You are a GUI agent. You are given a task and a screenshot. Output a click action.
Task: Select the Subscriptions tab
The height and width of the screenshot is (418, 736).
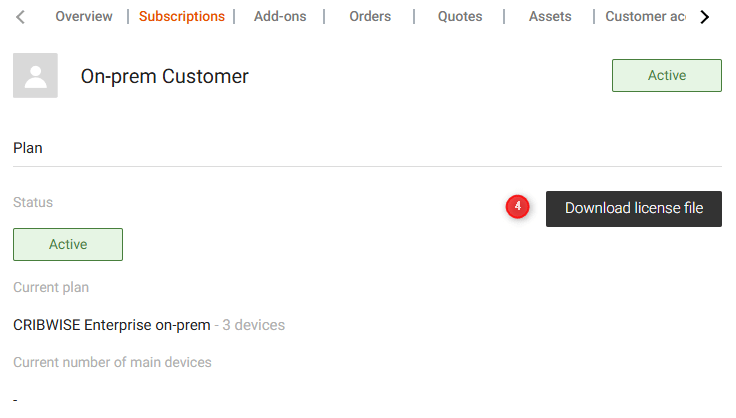click(182, 17)
